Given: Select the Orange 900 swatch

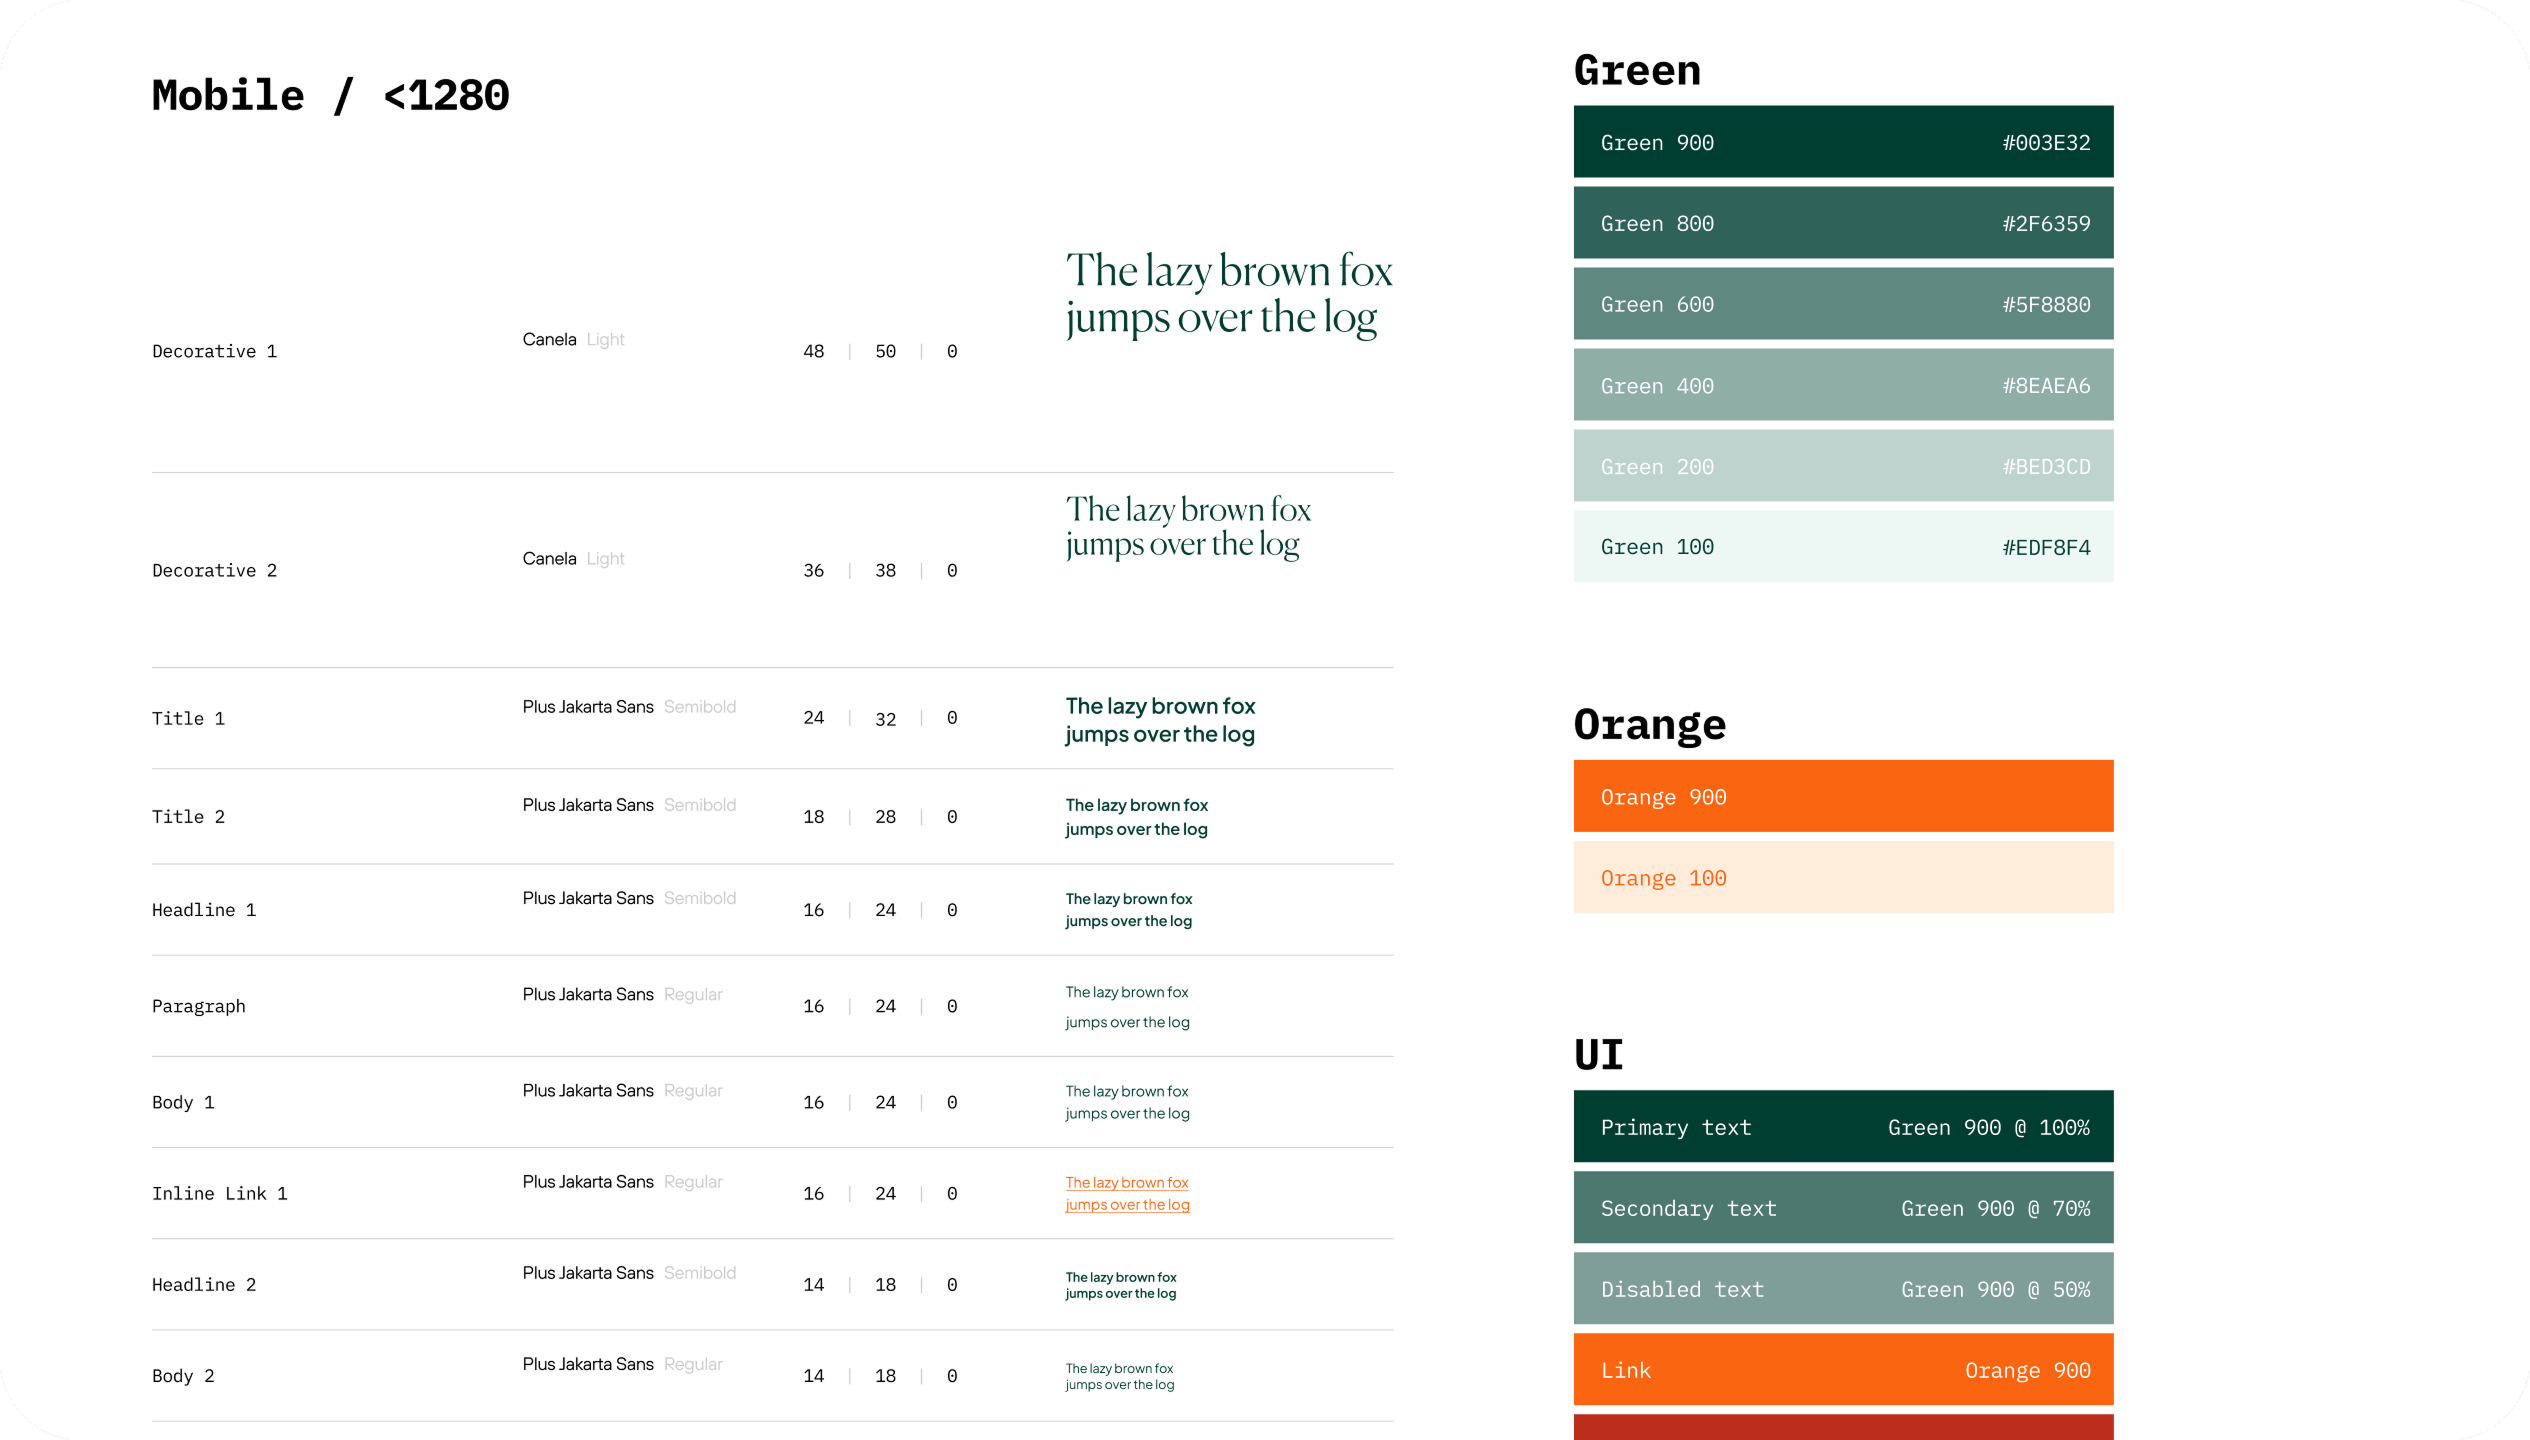Looking at the screenshot, I should (1843, 796).
